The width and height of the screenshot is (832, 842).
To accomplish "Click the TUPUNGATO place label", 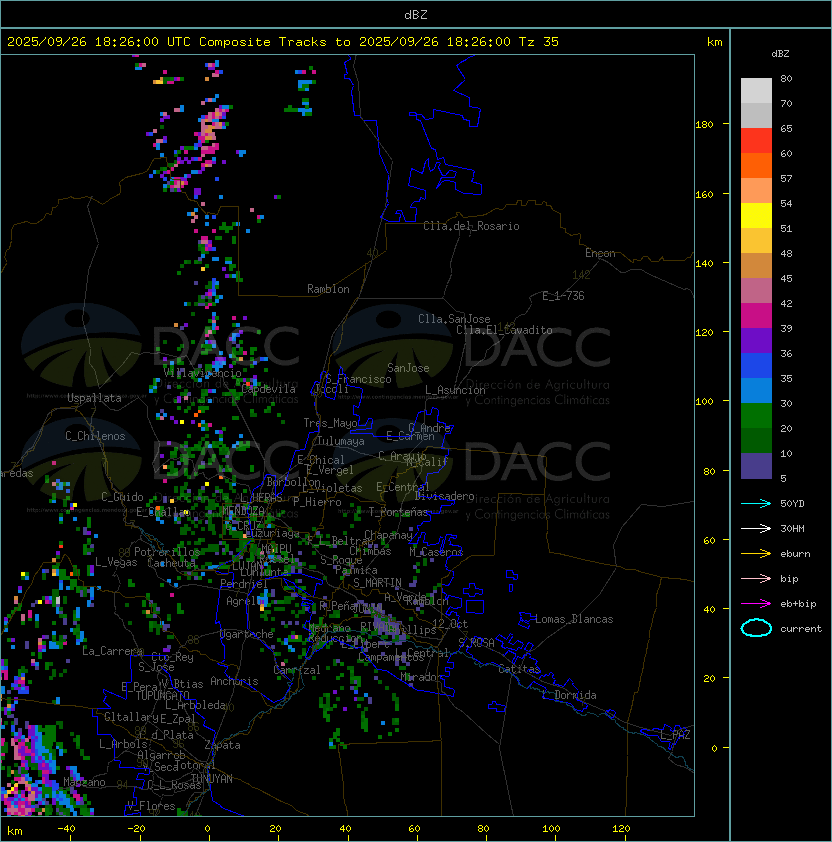I will click(162, 695).
